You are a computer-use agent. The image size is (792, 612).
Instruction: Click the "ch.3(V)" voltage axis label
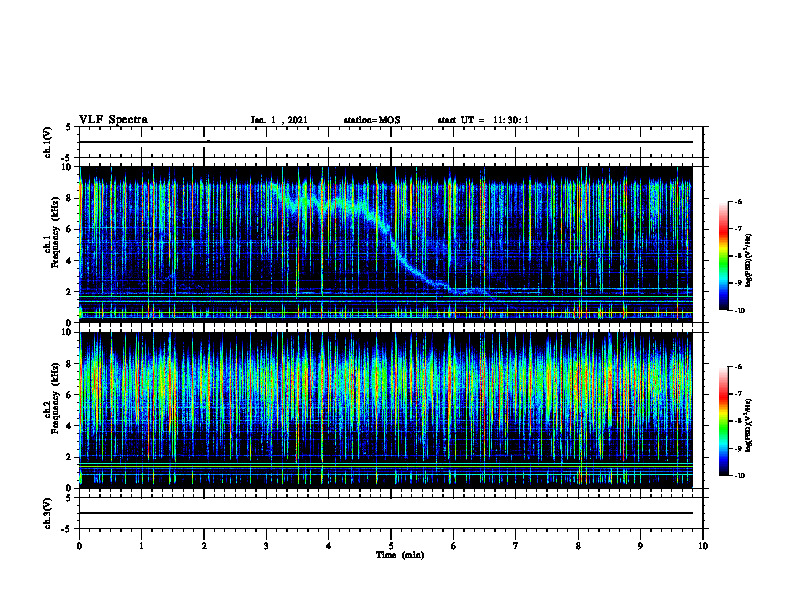47,513
